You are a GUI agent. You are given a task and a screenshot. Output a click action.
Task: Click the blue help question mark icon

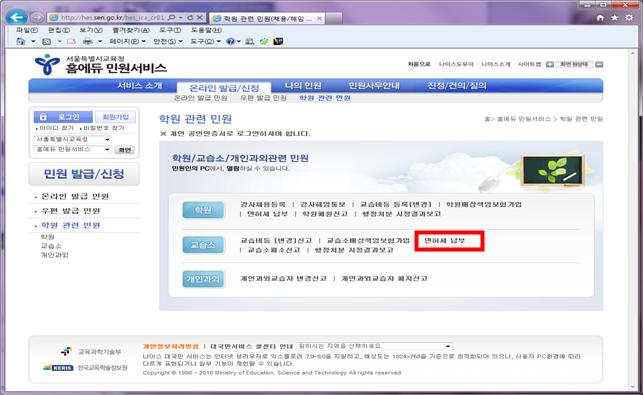tap(231, 41)
